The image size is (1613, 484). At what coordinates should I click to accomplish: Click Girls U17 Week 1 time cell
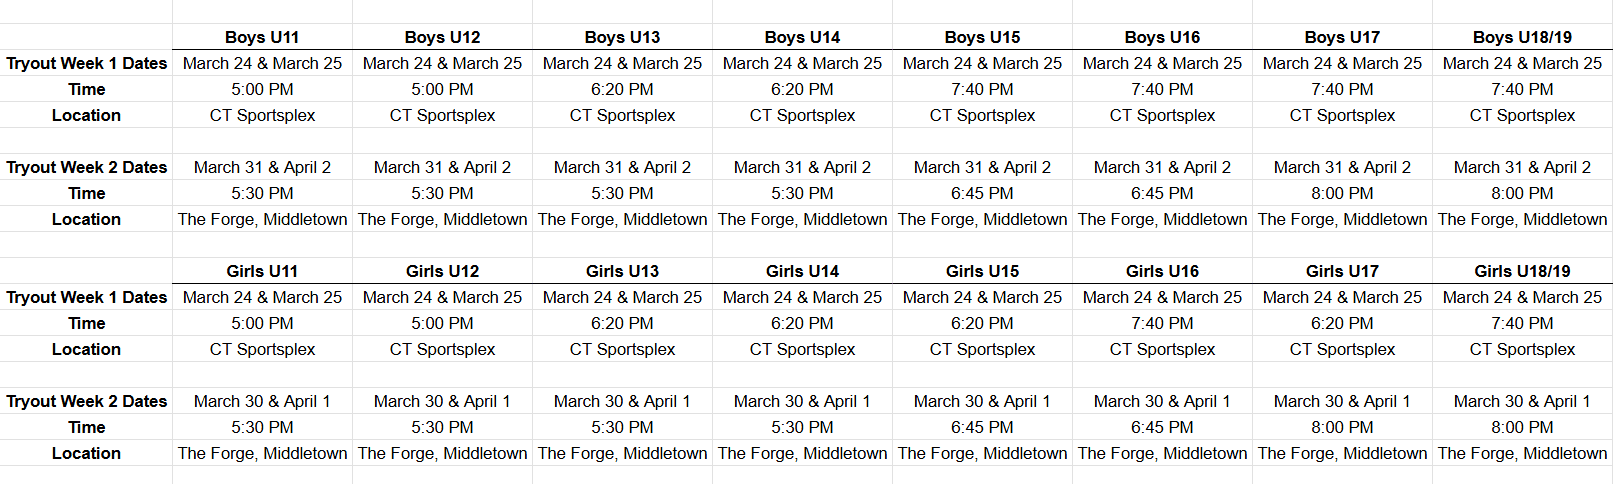click(1342, 323)
